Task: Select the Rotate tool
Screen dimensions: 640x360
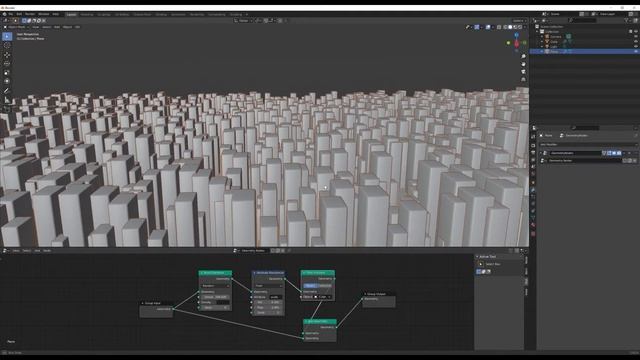Action: [x=7, y=64]
